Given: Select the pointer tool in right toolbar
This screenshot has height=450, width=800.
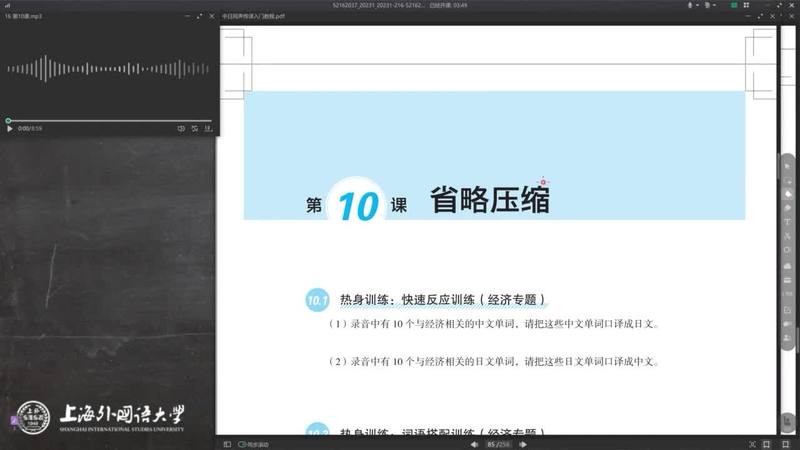Looking at the screenshot, I should tap(788, 165).
